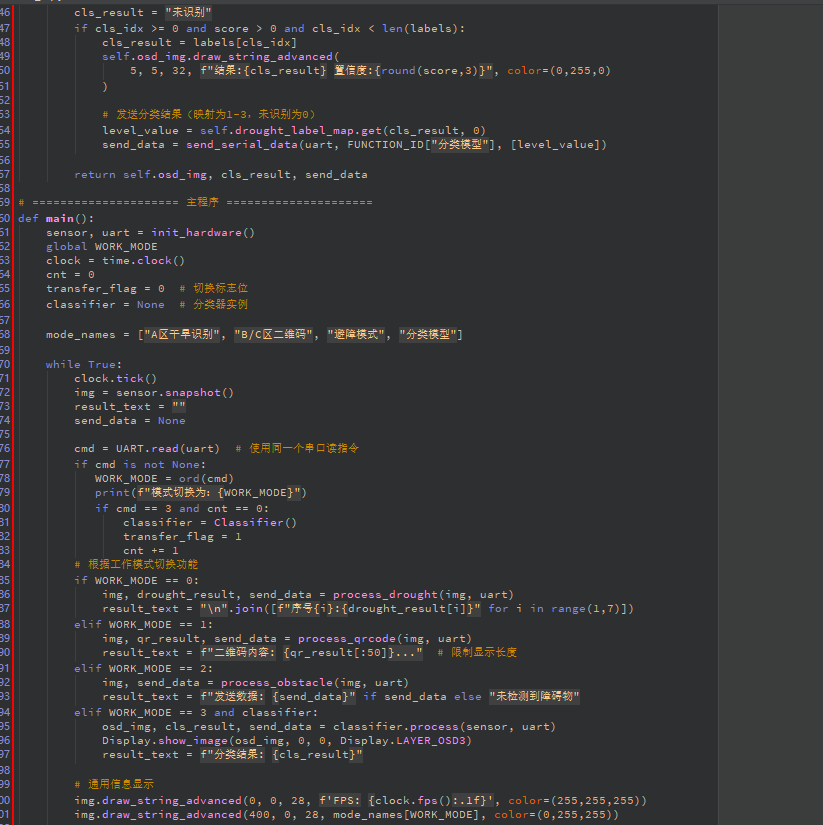Screen dimensions: 823x825
Task: Click the Classifier() instantiation
Action: (x=255, y=522)
